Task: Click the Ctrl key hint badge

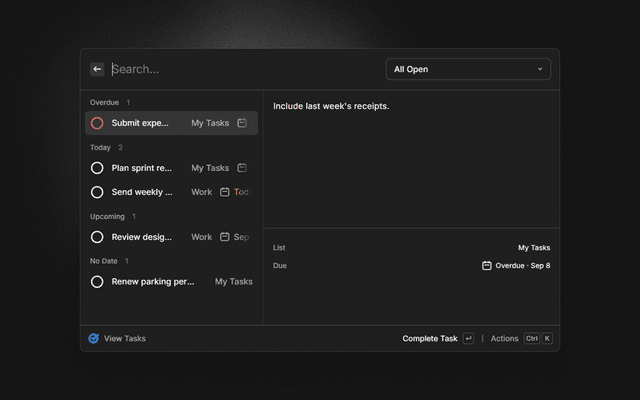Action: 532,338
